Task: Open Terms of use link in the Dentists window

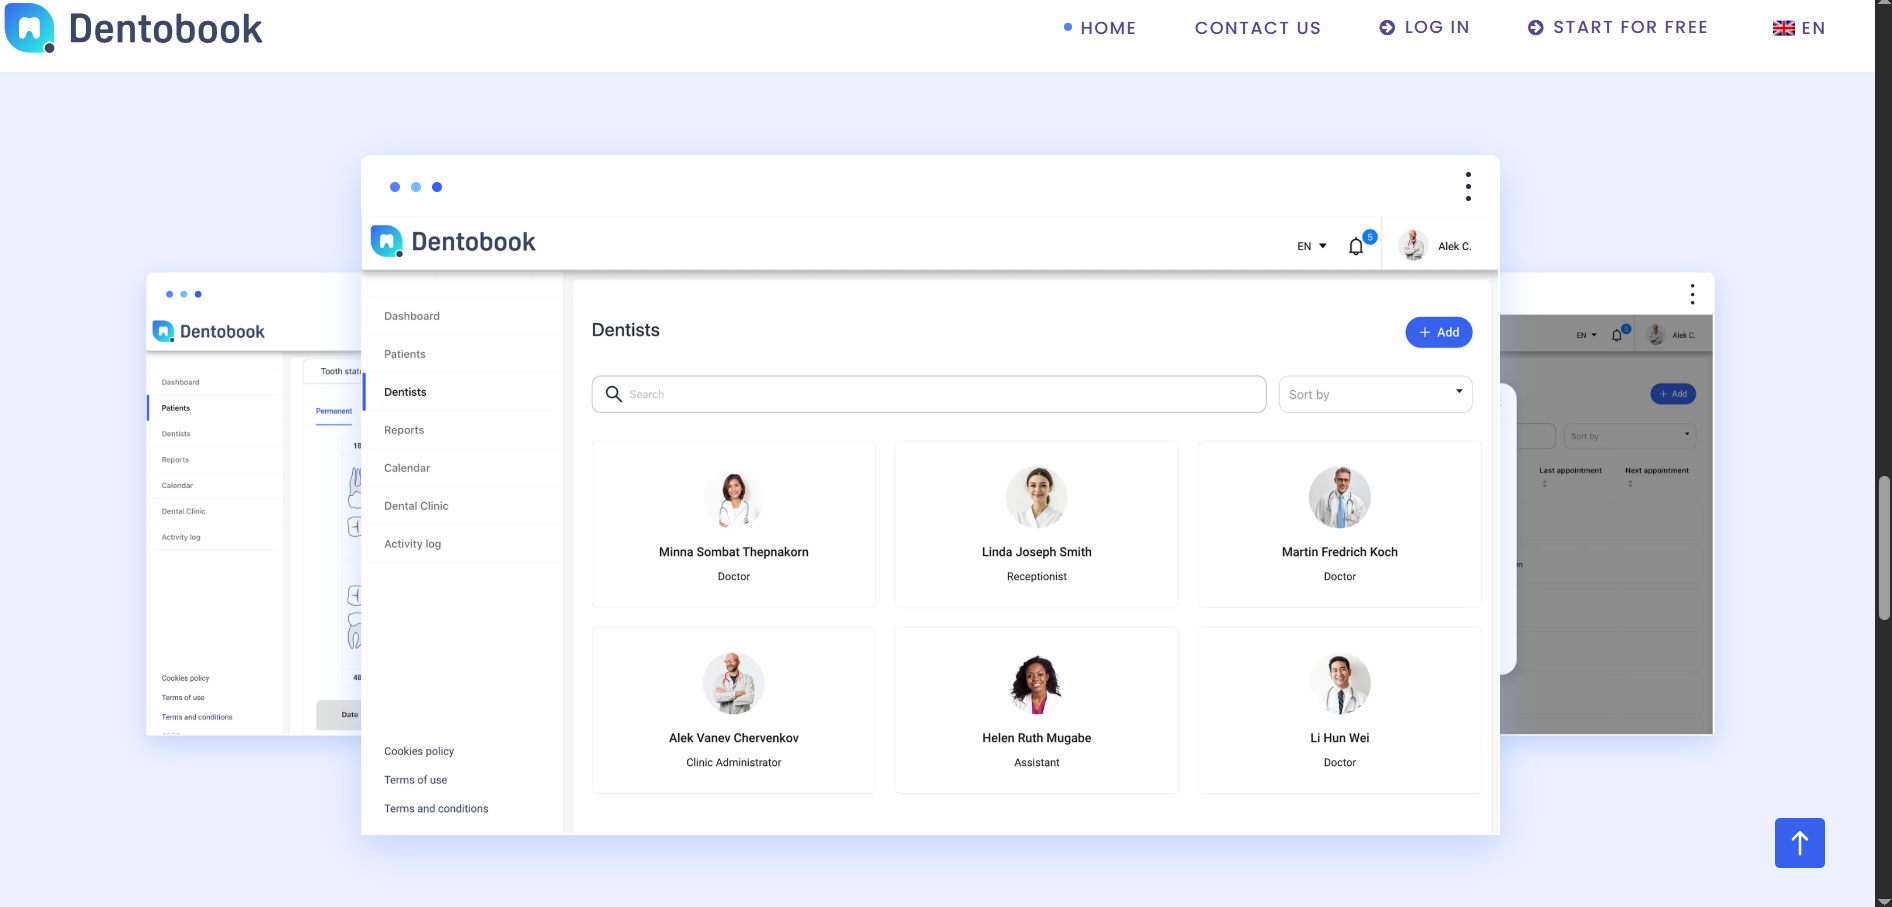Action: click(x=416, y=780)
